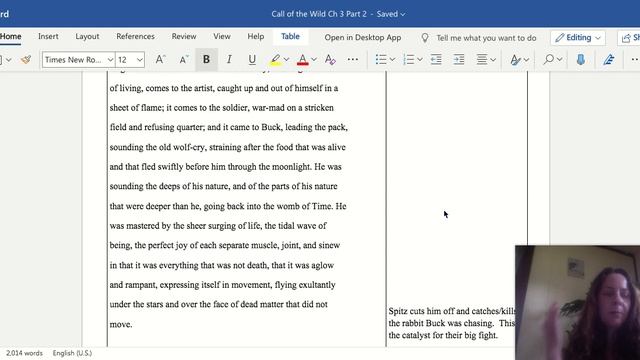Screen dimensions: 640x360
Task: Switch to the Layout tab
Action: click(x=87, y=36)
